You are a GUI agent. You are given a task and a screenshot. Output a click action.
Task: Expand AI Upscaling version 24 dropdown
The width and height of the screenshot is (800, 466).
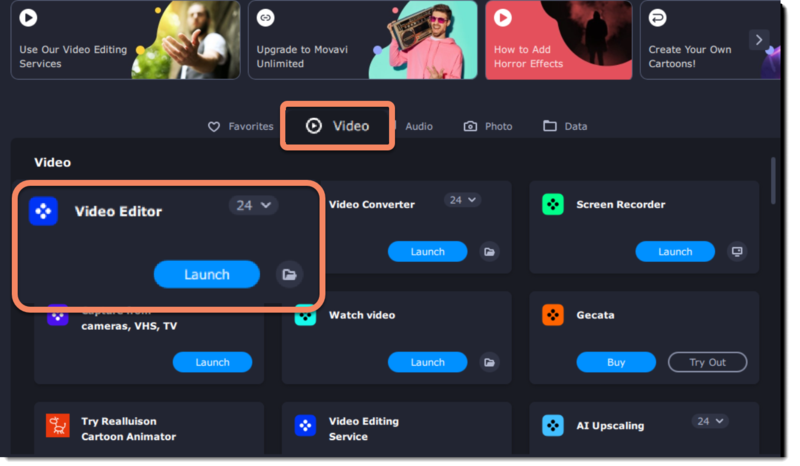[x=710, y=421]
